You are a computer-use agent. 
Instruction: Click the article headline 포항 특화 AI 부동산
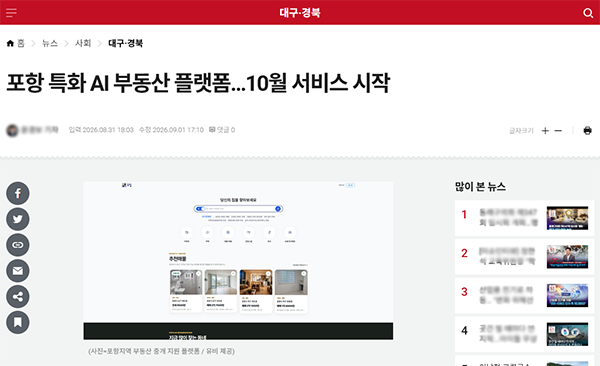point(198,82)
